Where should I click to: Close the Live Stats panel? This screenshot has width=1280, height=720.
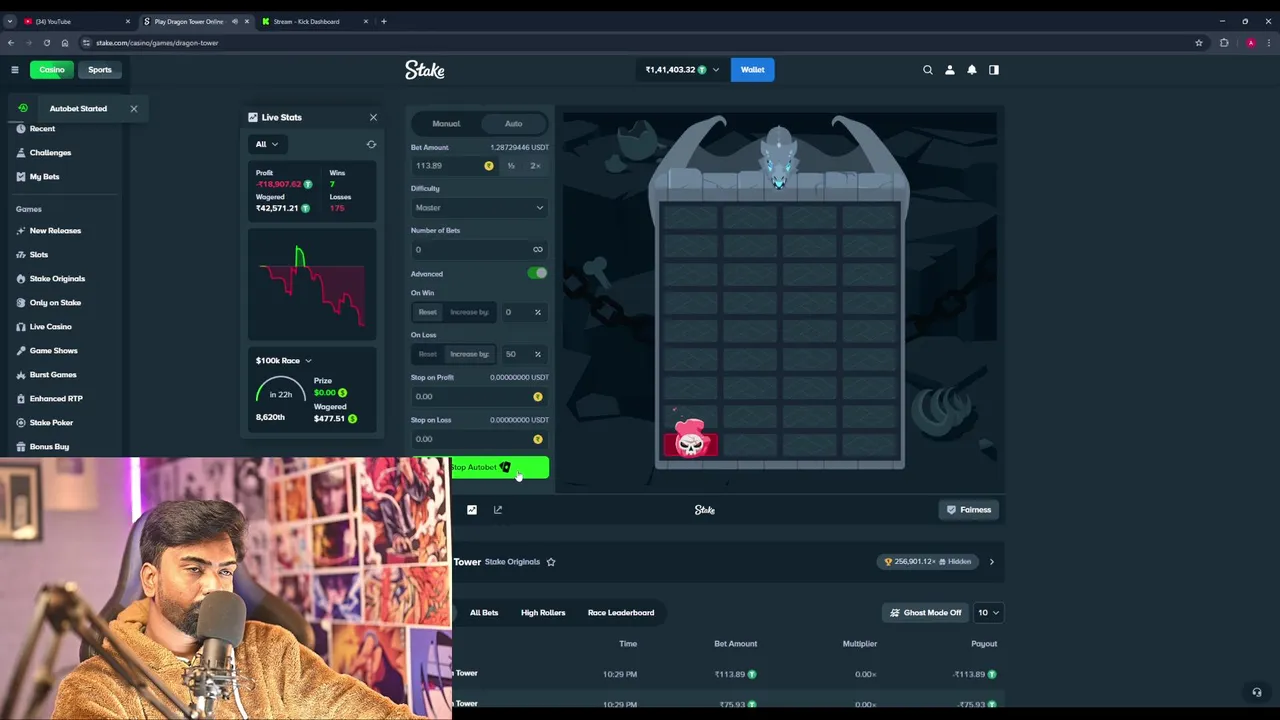pos(373,117)
